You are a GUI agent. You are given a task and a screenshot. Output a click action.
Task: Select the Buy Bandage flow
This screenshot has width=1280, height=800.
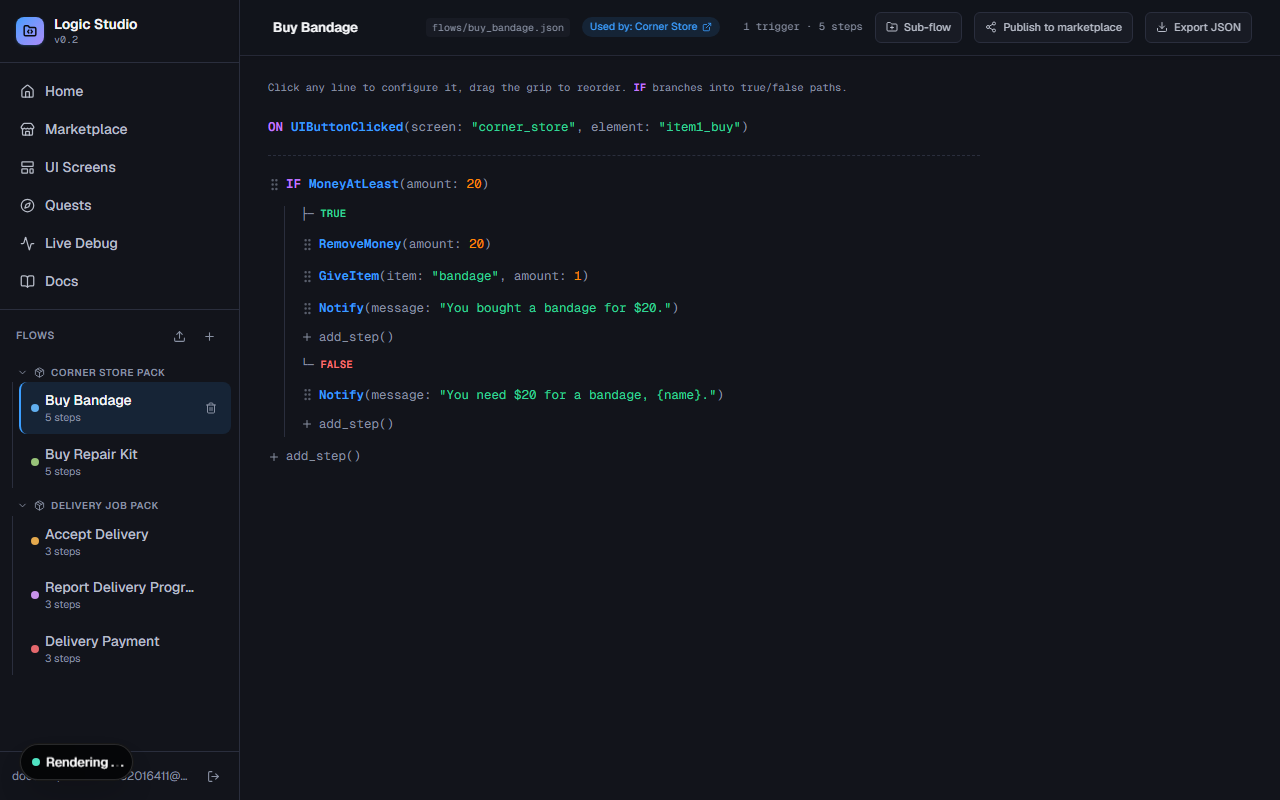125,408
